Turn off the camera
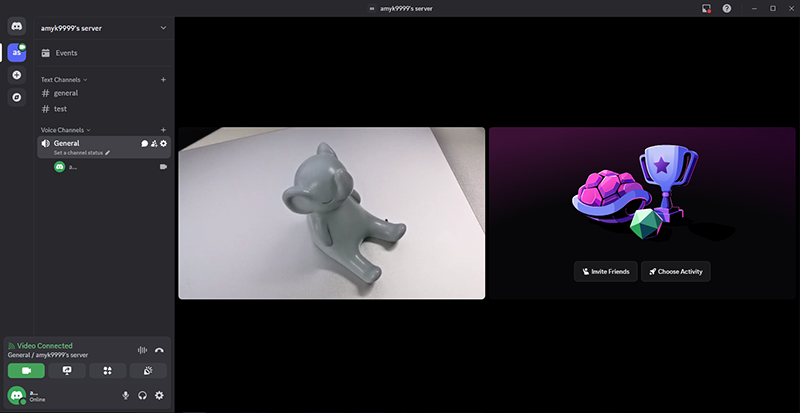800x413 pixels. click(x=26, y=370)
